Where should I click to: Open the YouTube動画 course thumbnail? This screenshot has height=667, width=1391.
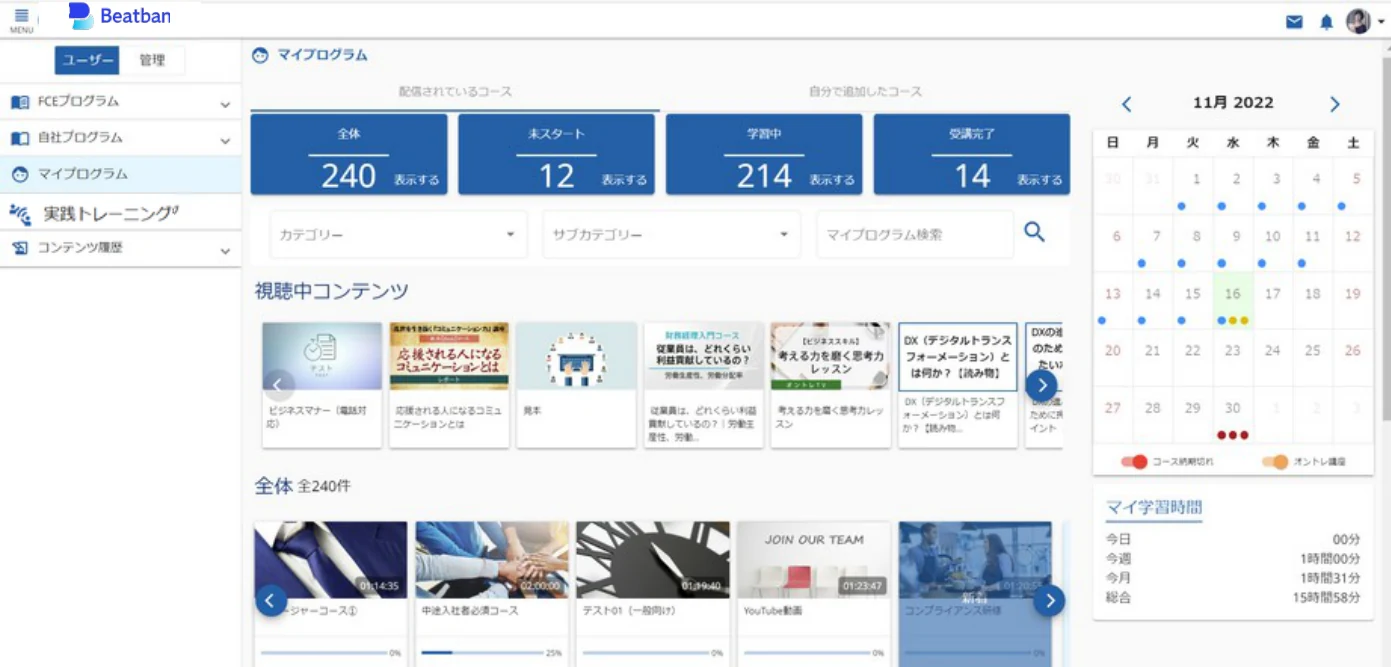(x=813, y=560)
